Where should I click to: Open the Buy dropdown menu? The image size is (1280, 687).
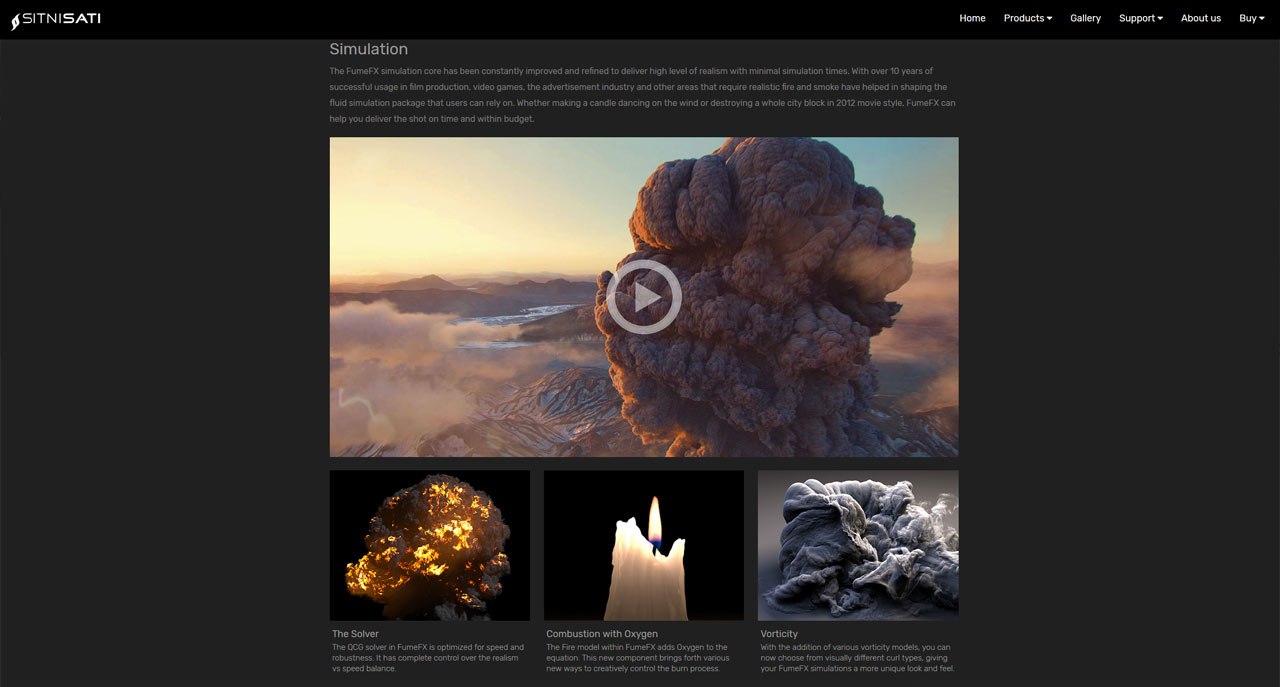click(1252, 18)
